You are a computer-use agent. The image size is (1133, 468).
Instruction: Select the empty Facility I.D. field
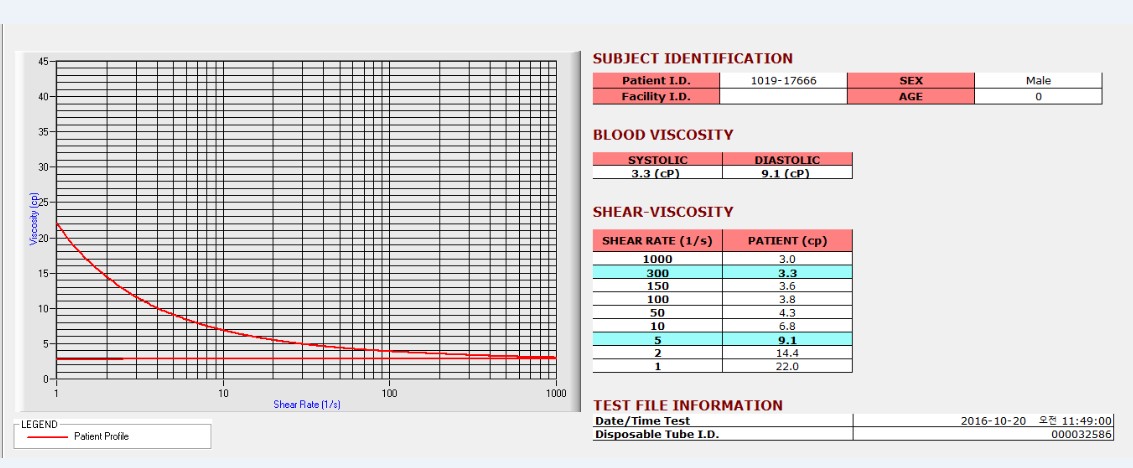tap(783, 96)
